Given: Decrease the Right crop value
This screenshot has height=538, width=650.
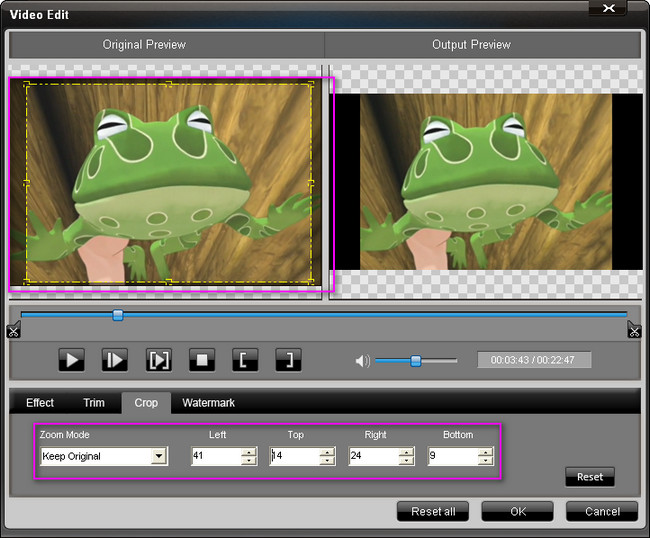Looking at the screenshot, I should [x=406, y=460].
